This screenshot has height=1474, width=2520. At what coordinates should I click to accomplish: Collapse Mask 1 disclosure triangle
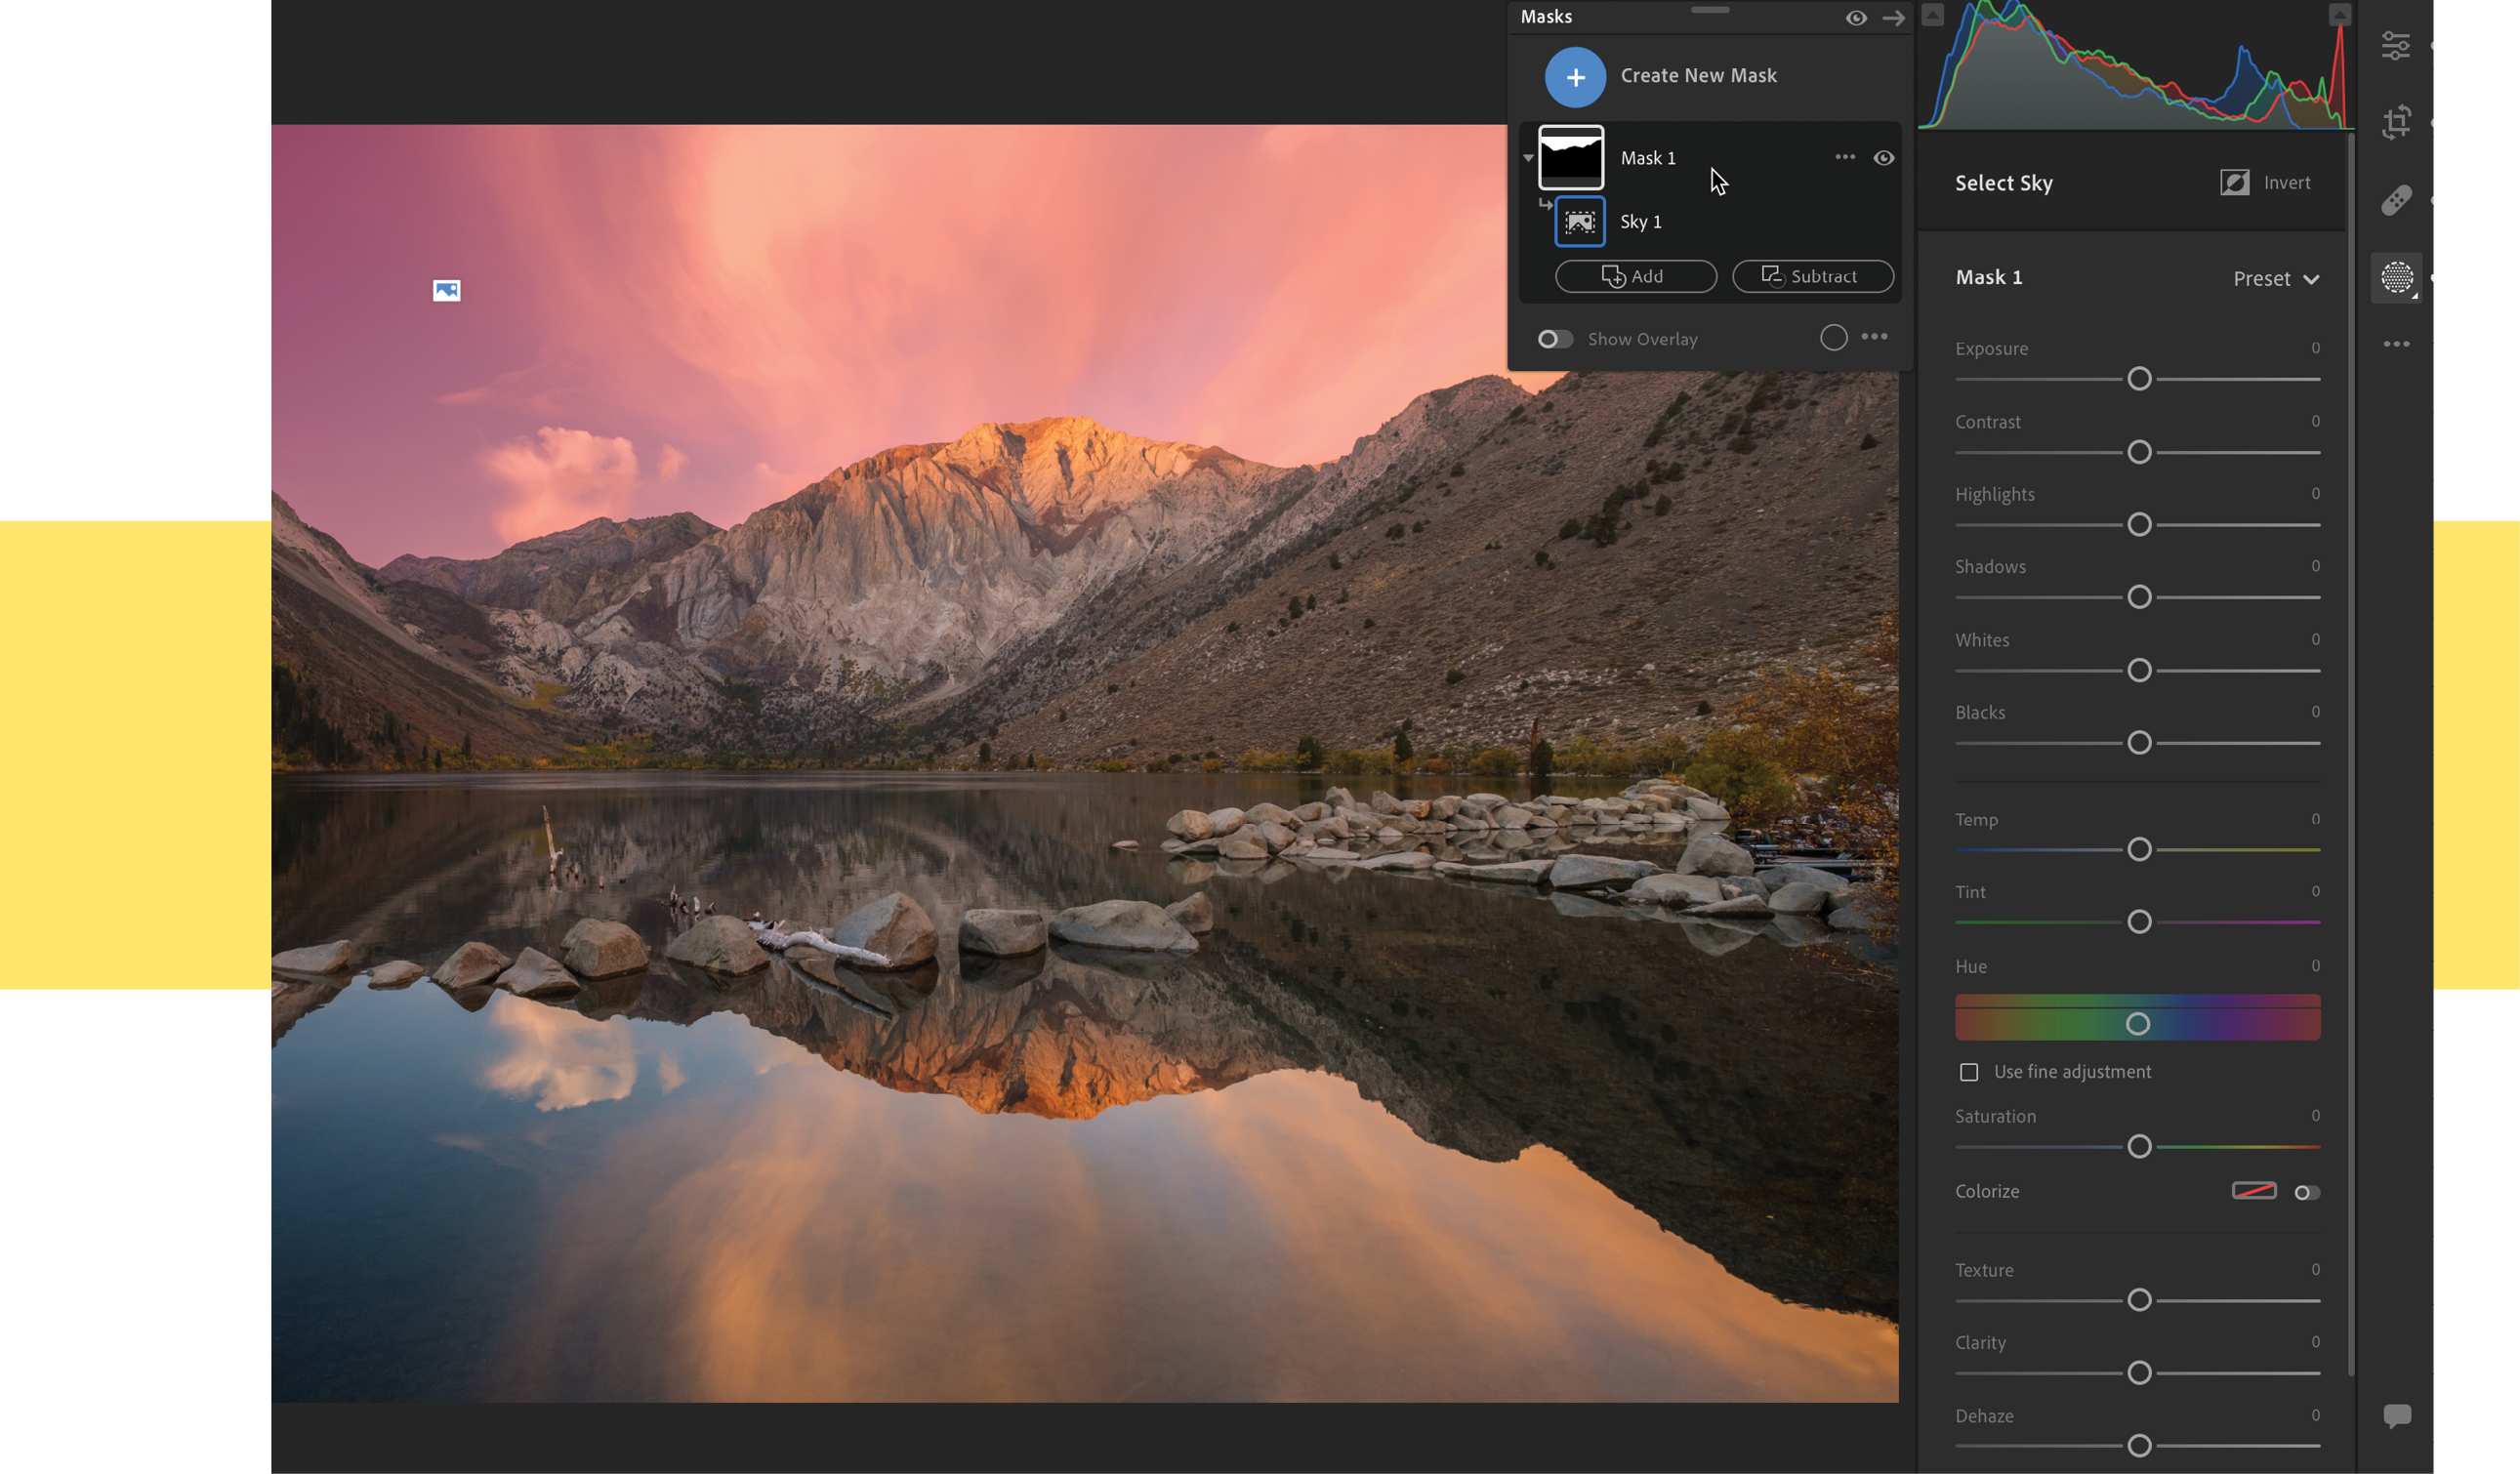click(x=1528, y=158)
